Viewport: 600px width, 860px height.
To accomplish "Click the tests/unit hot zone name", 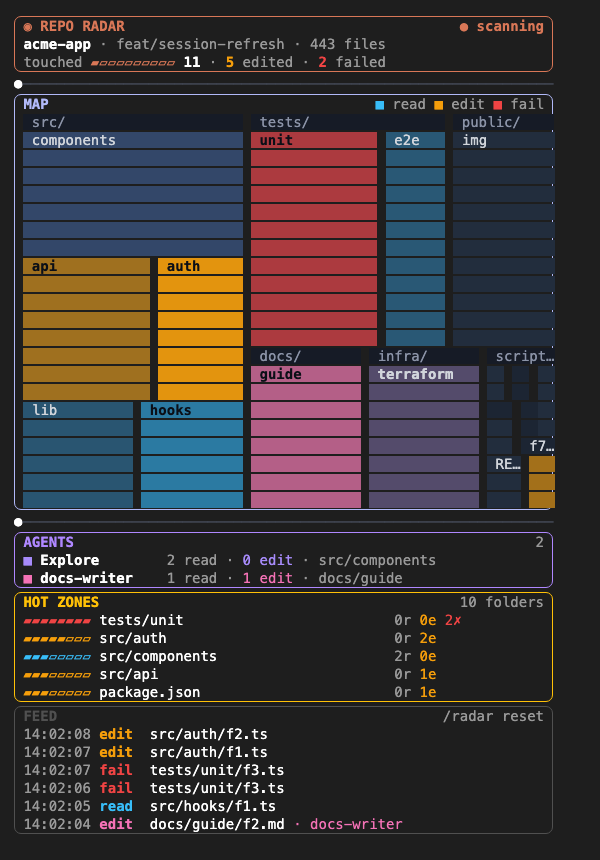I will 141,620.
